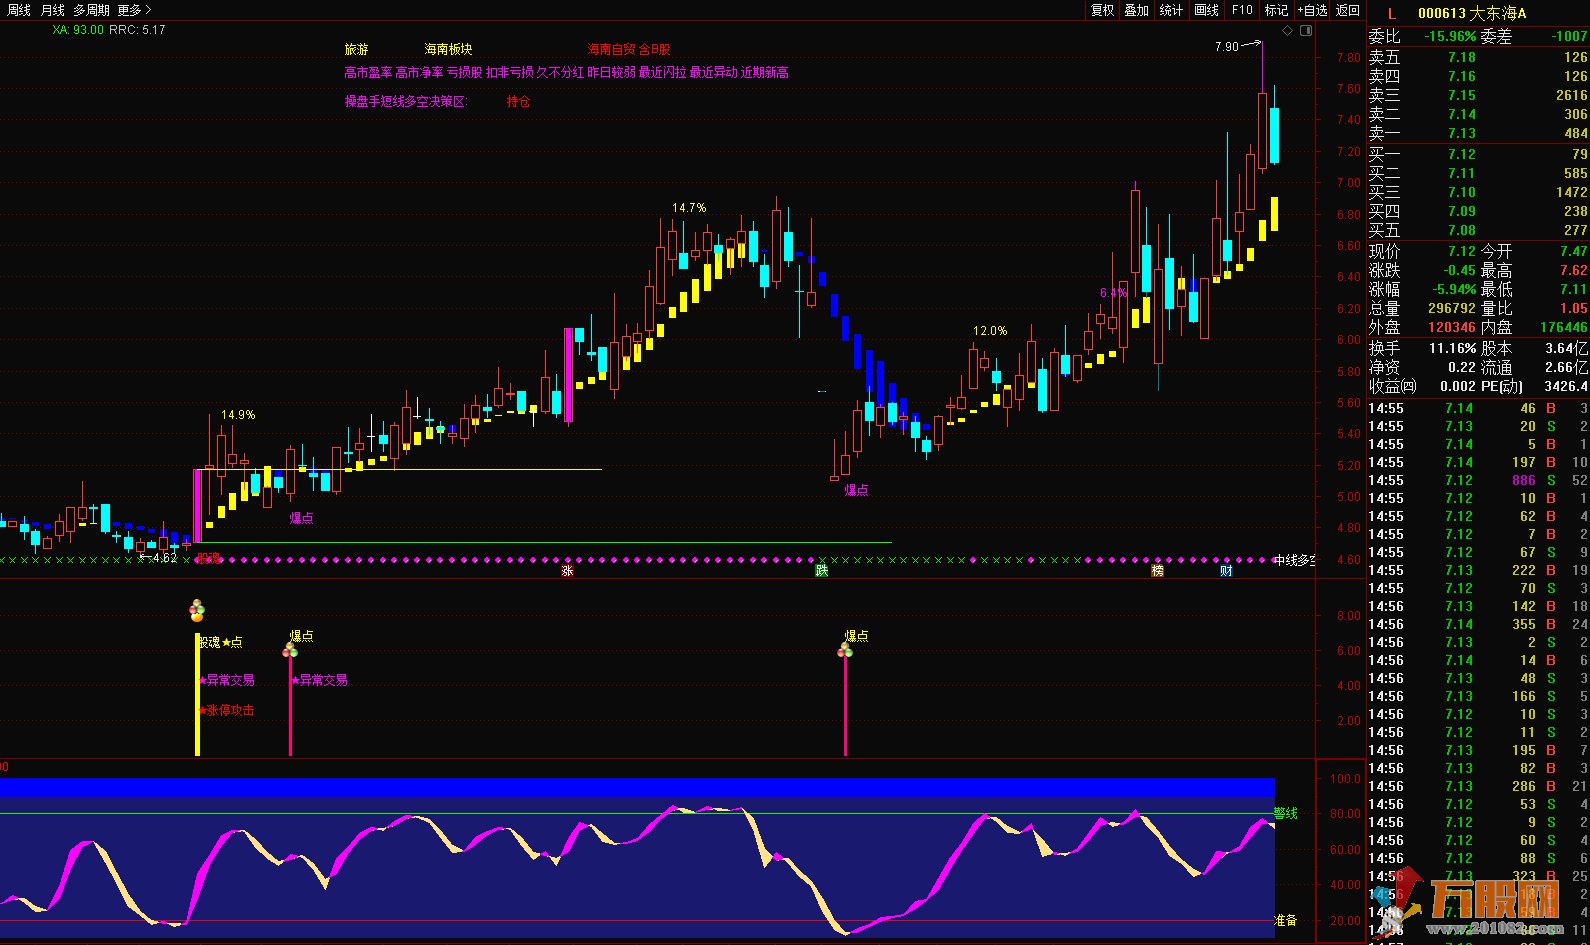
Task: Select the 买一 7.12 order row
Action: click(x=1478, y=154)
